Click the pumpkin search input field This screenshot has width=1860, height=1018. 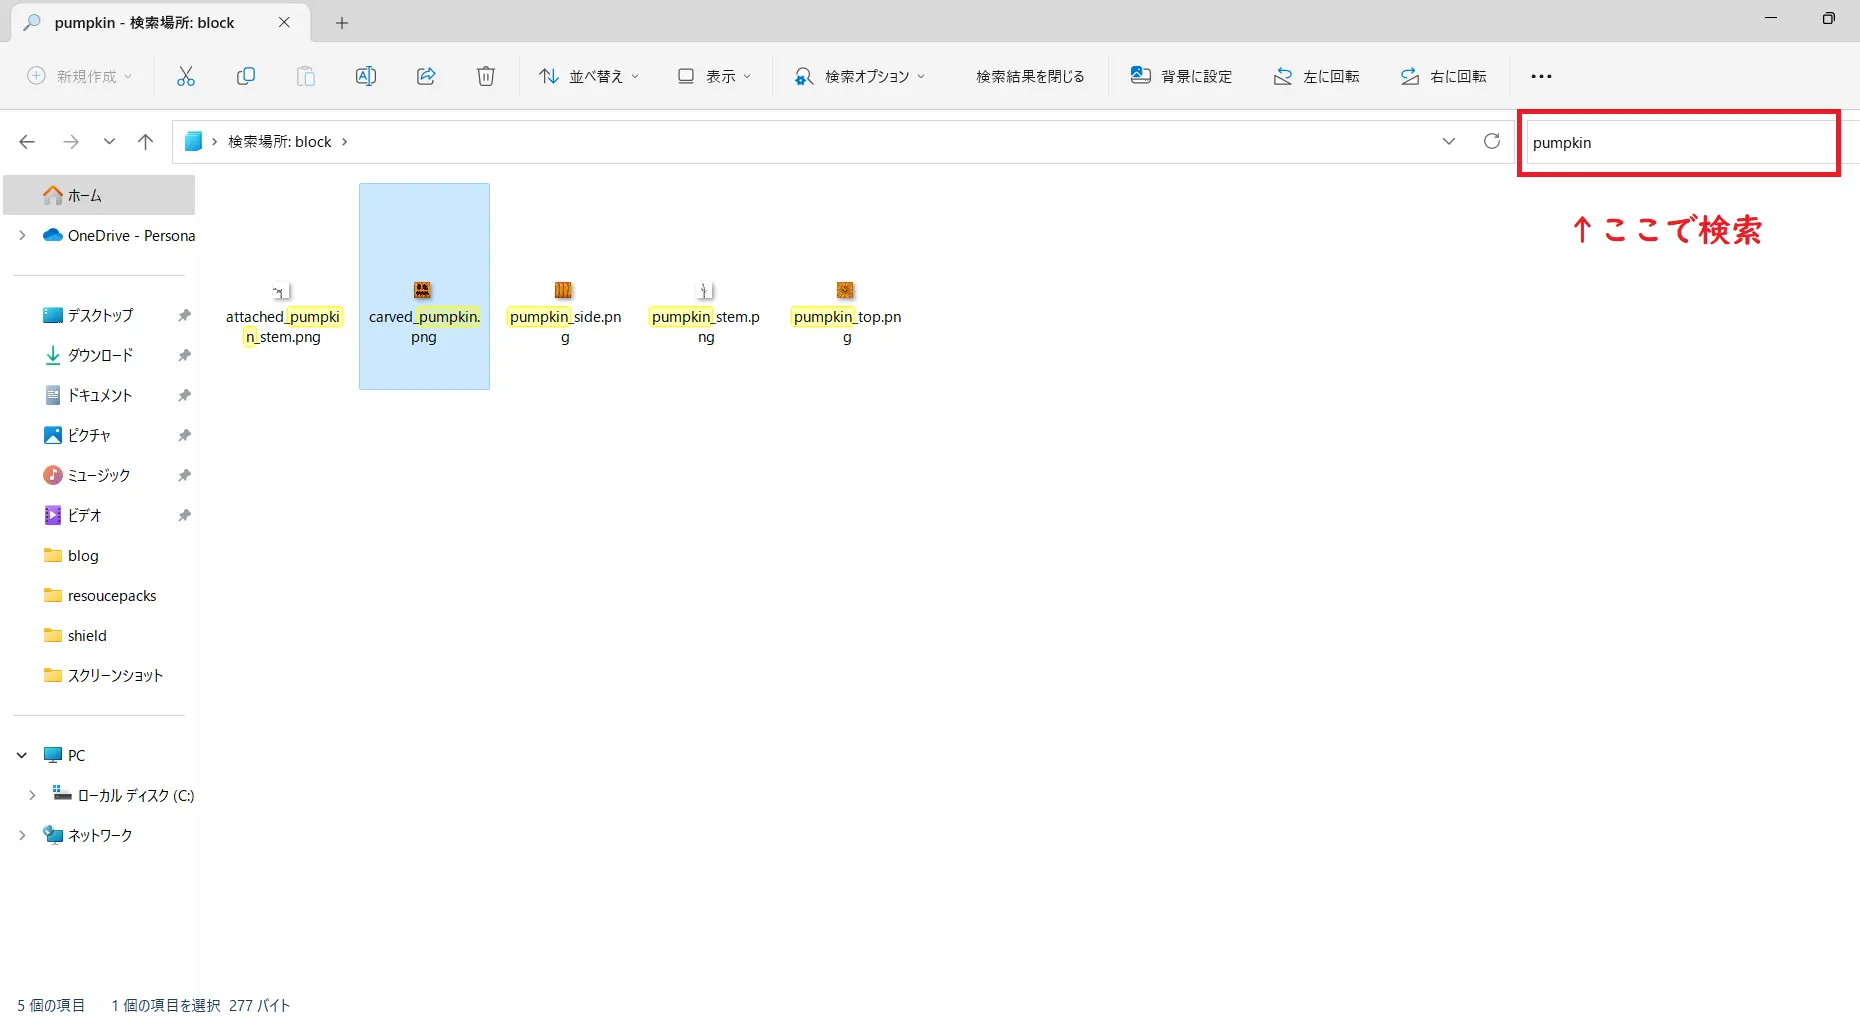tap(1678, 143)
